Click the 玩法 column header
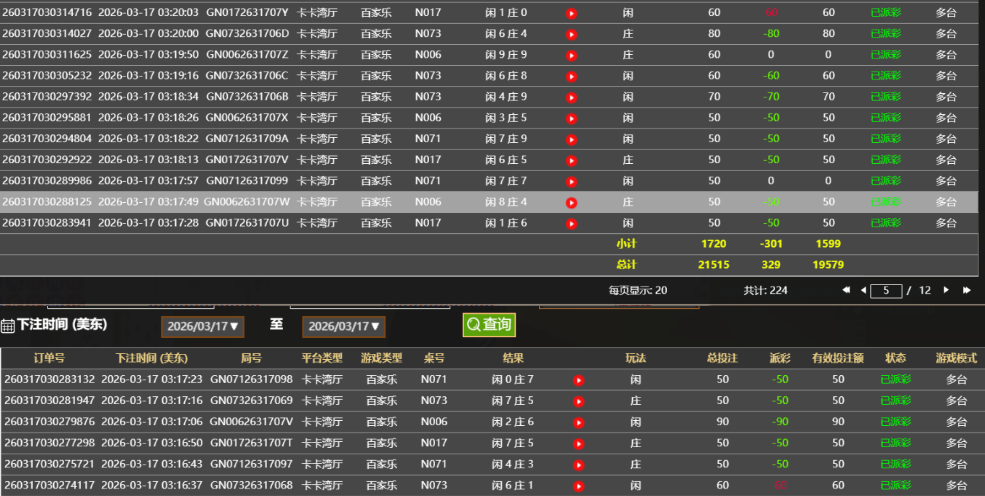Image resolution: width=985 pixels, height=496 pixels. click(636, 358)
